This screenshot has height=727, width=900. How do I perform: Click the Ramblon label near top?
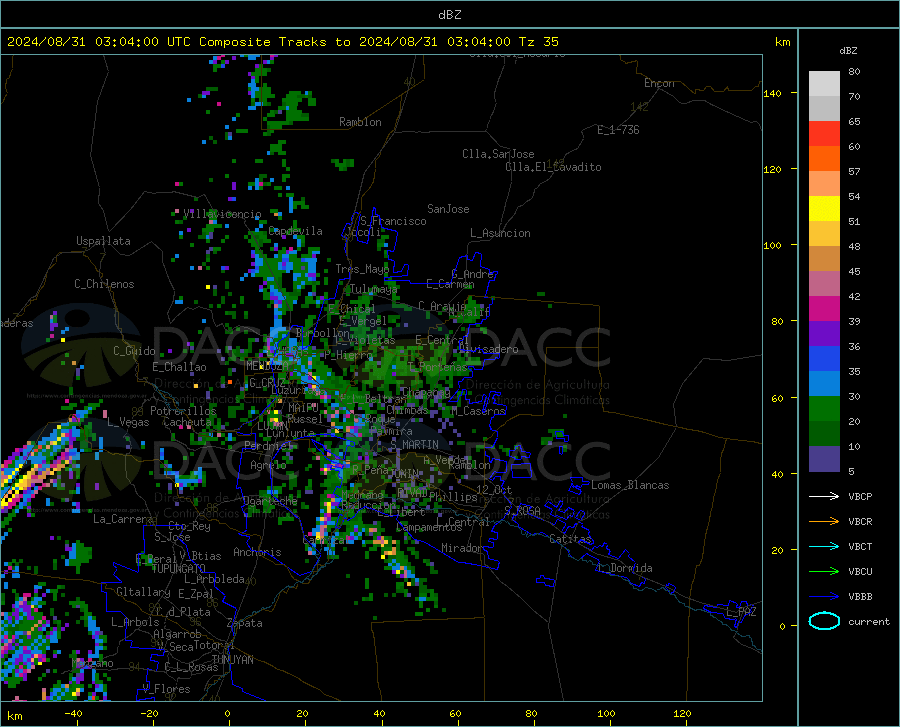pyautogui.click(x=360, y=122)
